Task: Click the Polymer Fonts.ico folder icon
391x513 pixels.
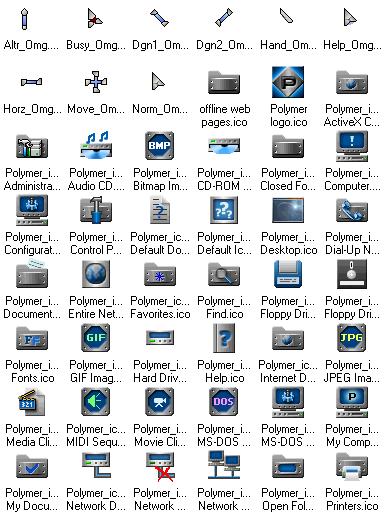Action: [x=32, y=339]
